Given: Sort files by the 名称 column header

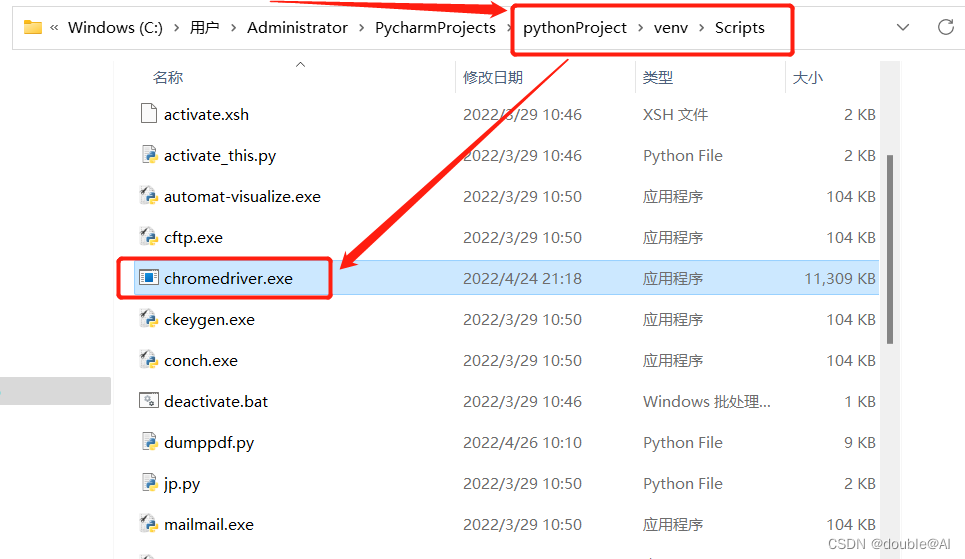Looking at the screenshot, I should (168, 77).
